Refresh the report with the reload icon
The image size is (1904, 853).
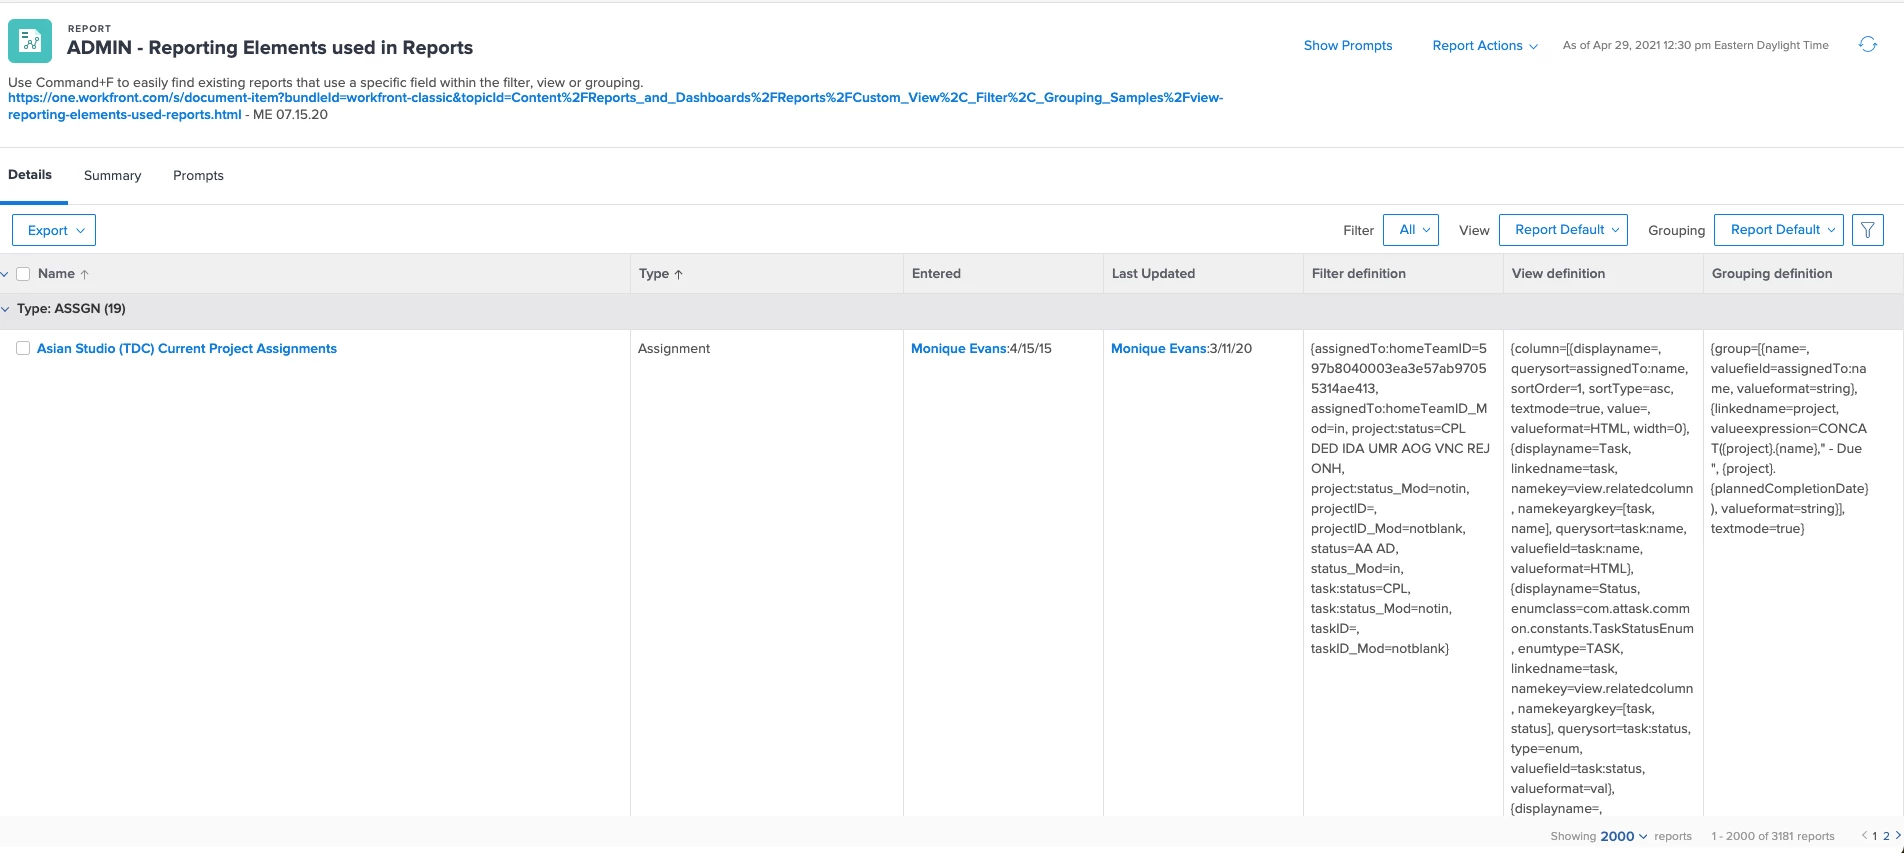point(1867,45)
